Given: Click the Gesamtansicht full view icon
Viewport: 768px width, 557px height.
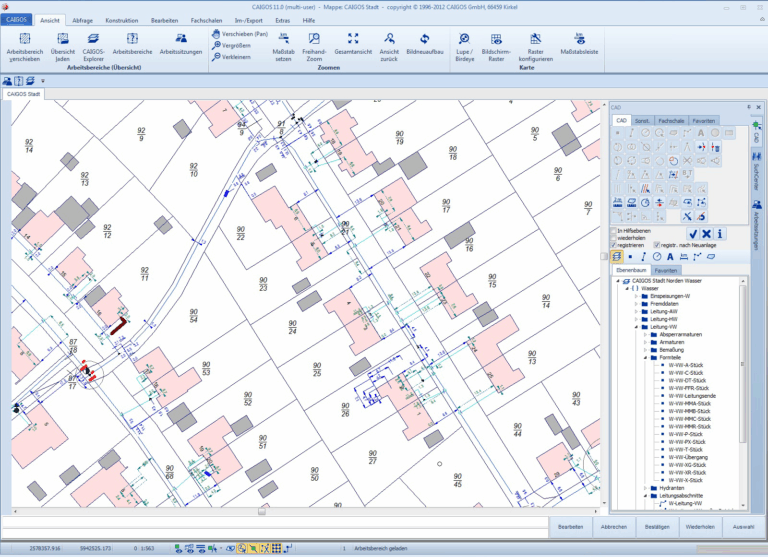Looking at the screenshot, I should pos(352,39).
